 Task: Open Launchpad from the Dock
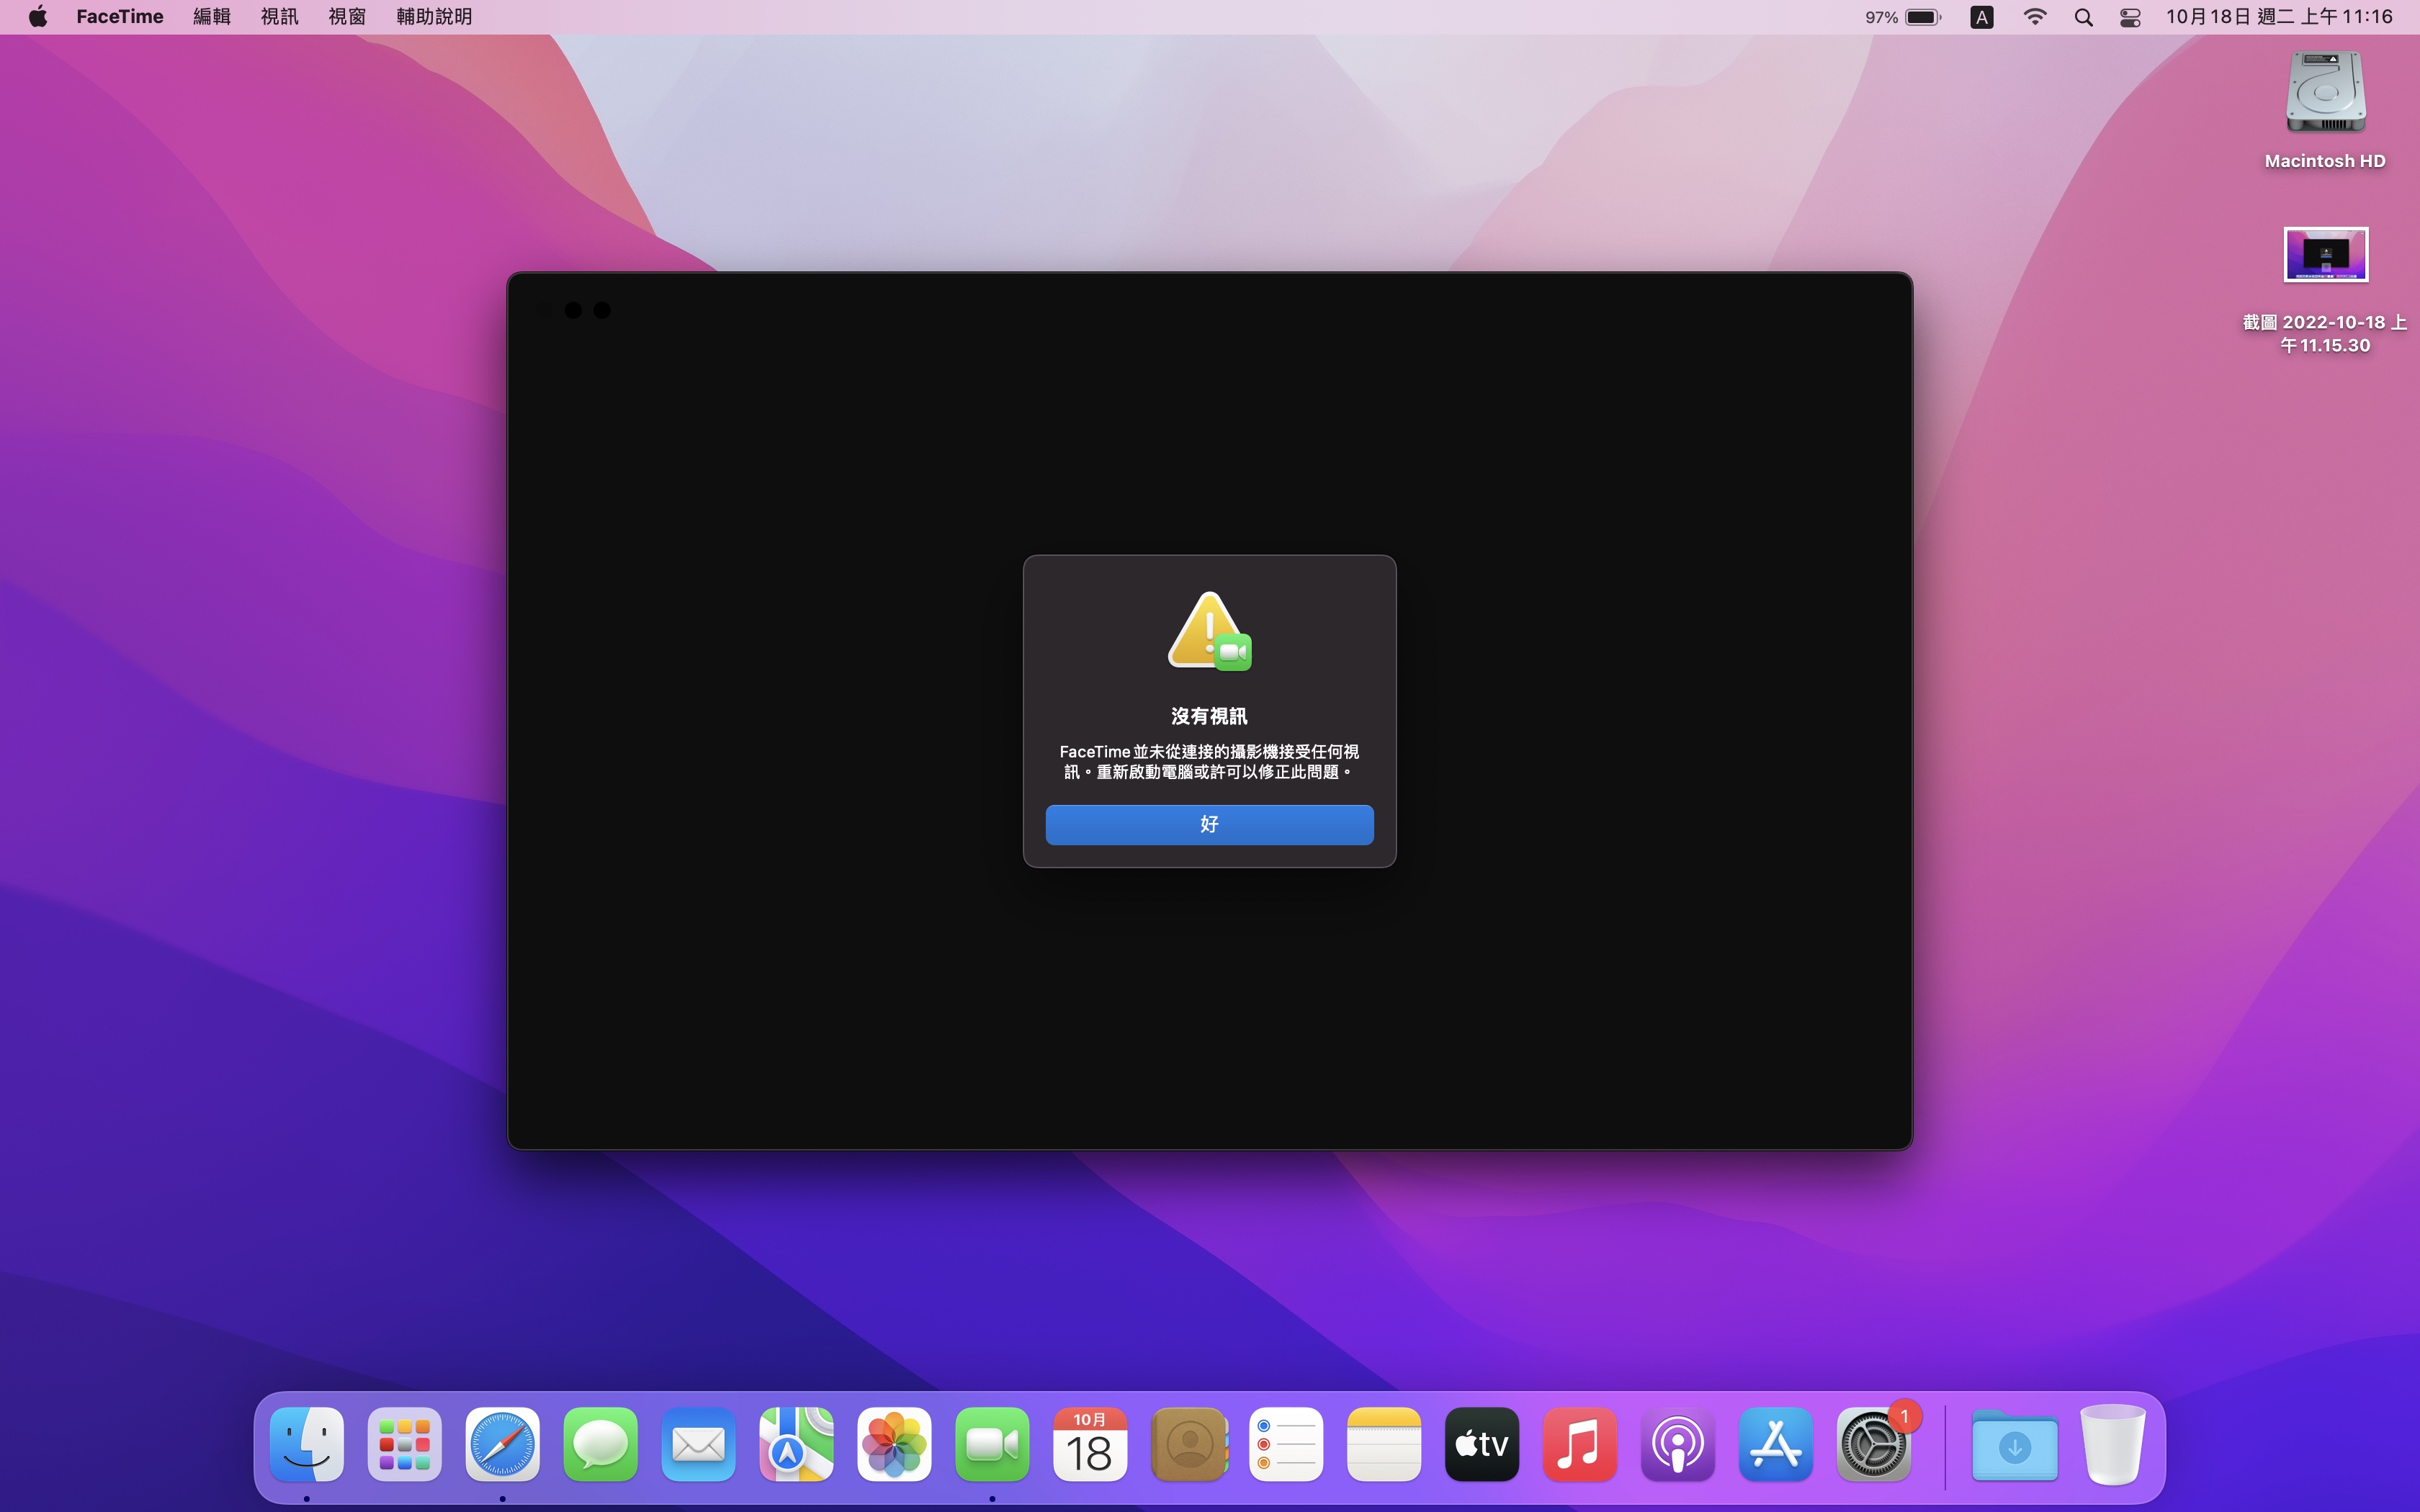coord(405,1444)
